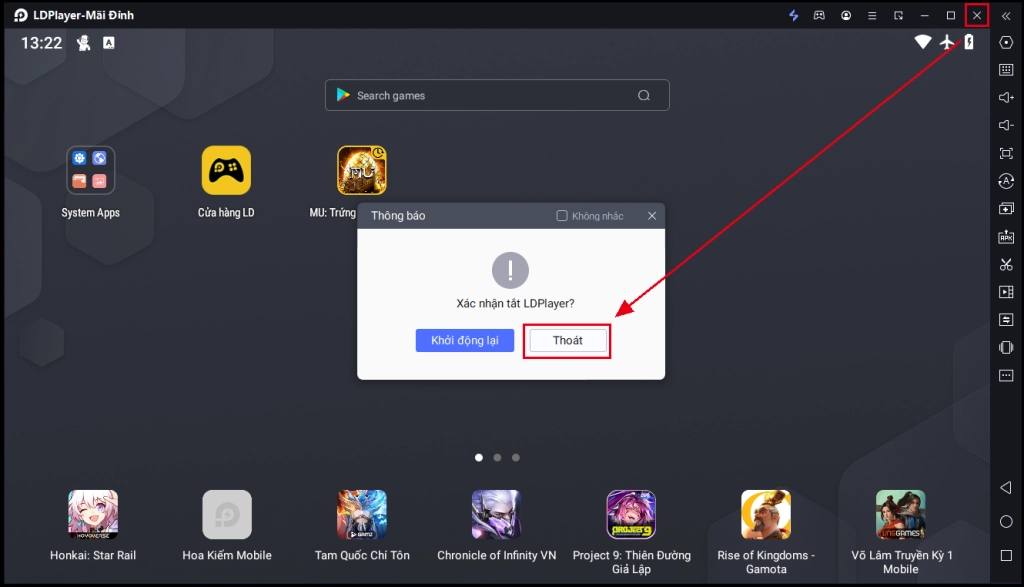Go to the second home page dot
The width and height of the screenshot is (1024, 587).
click(x=497, y=458)
